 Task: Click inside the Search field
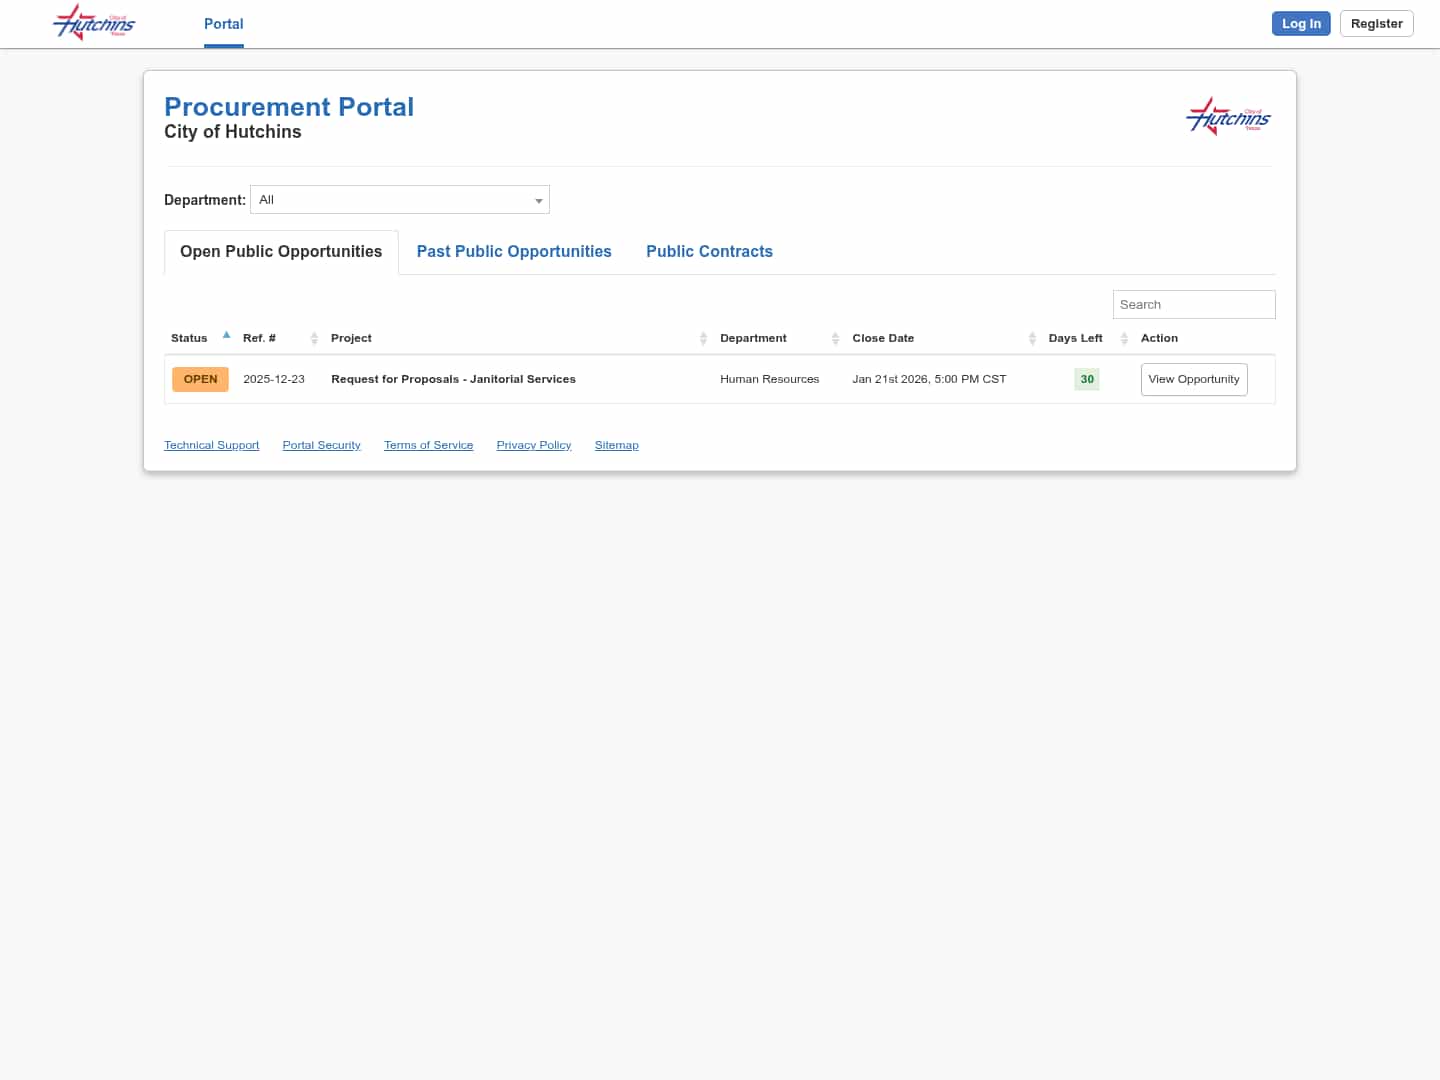[x=1194, y=304]
